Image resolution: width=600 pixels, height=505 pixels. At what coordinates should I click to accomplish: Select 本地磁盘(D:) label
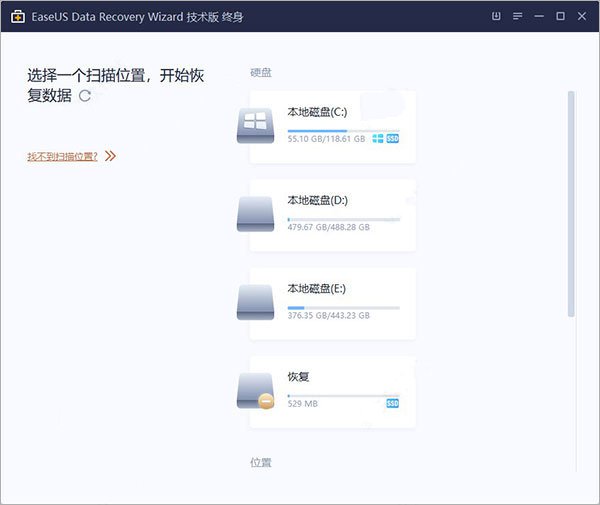[318, 200]
